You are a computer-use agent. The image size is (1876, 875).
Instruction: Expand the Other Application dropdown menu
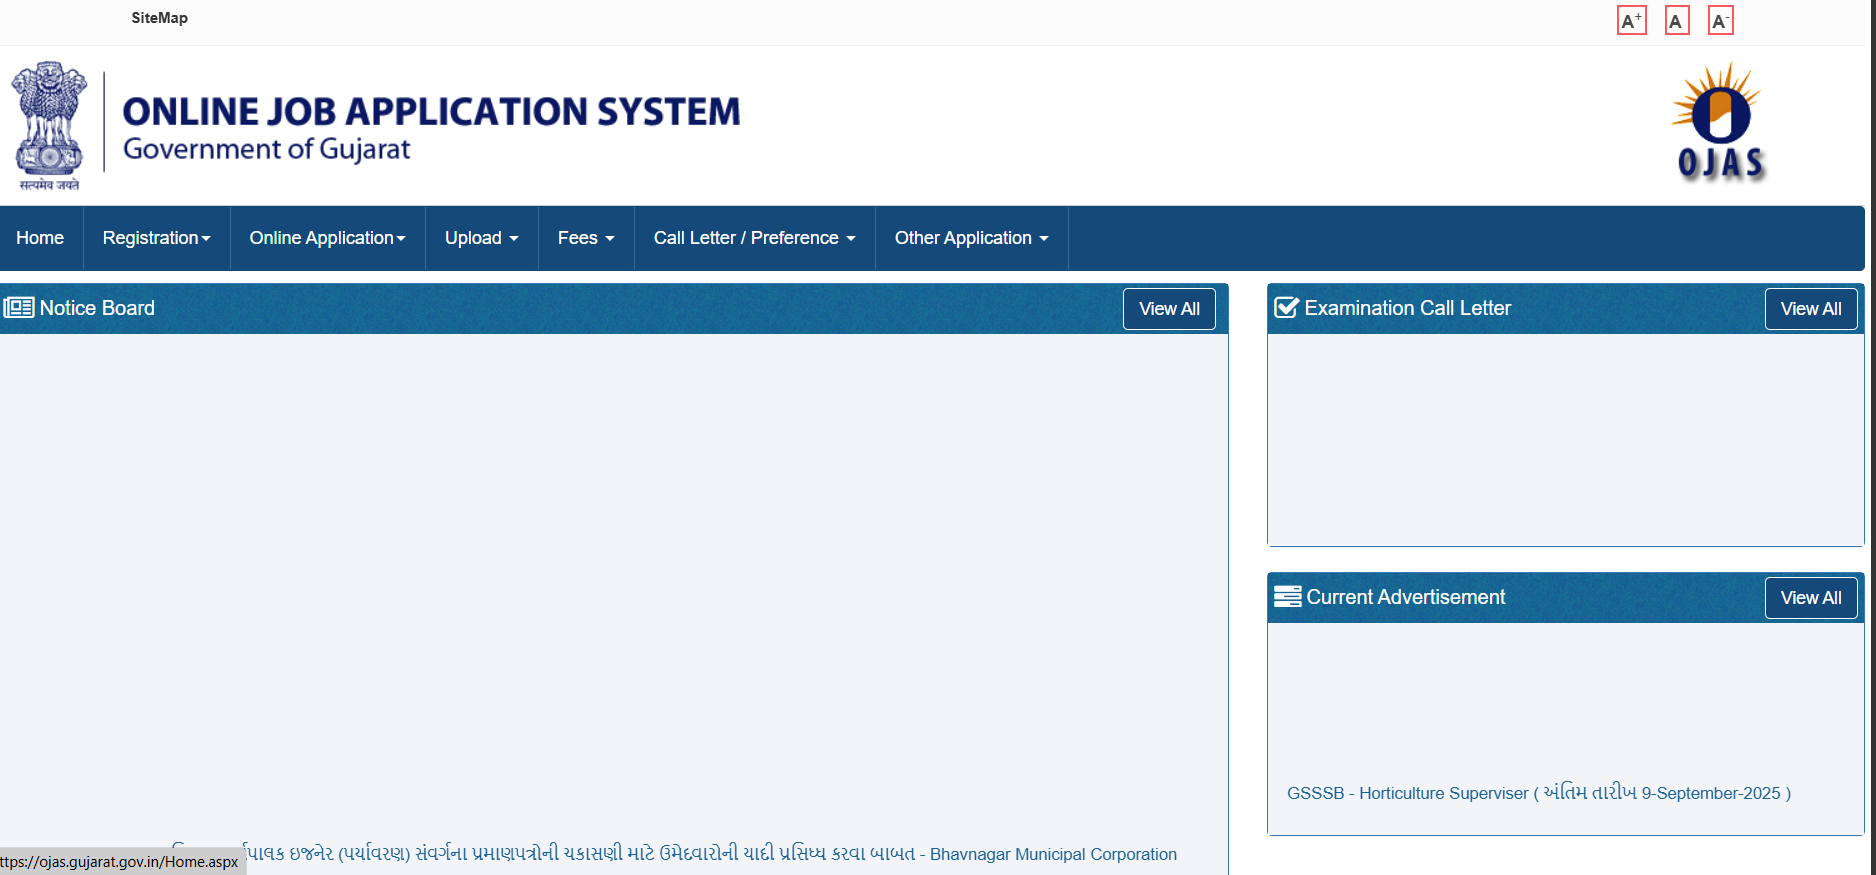(971, 238)
